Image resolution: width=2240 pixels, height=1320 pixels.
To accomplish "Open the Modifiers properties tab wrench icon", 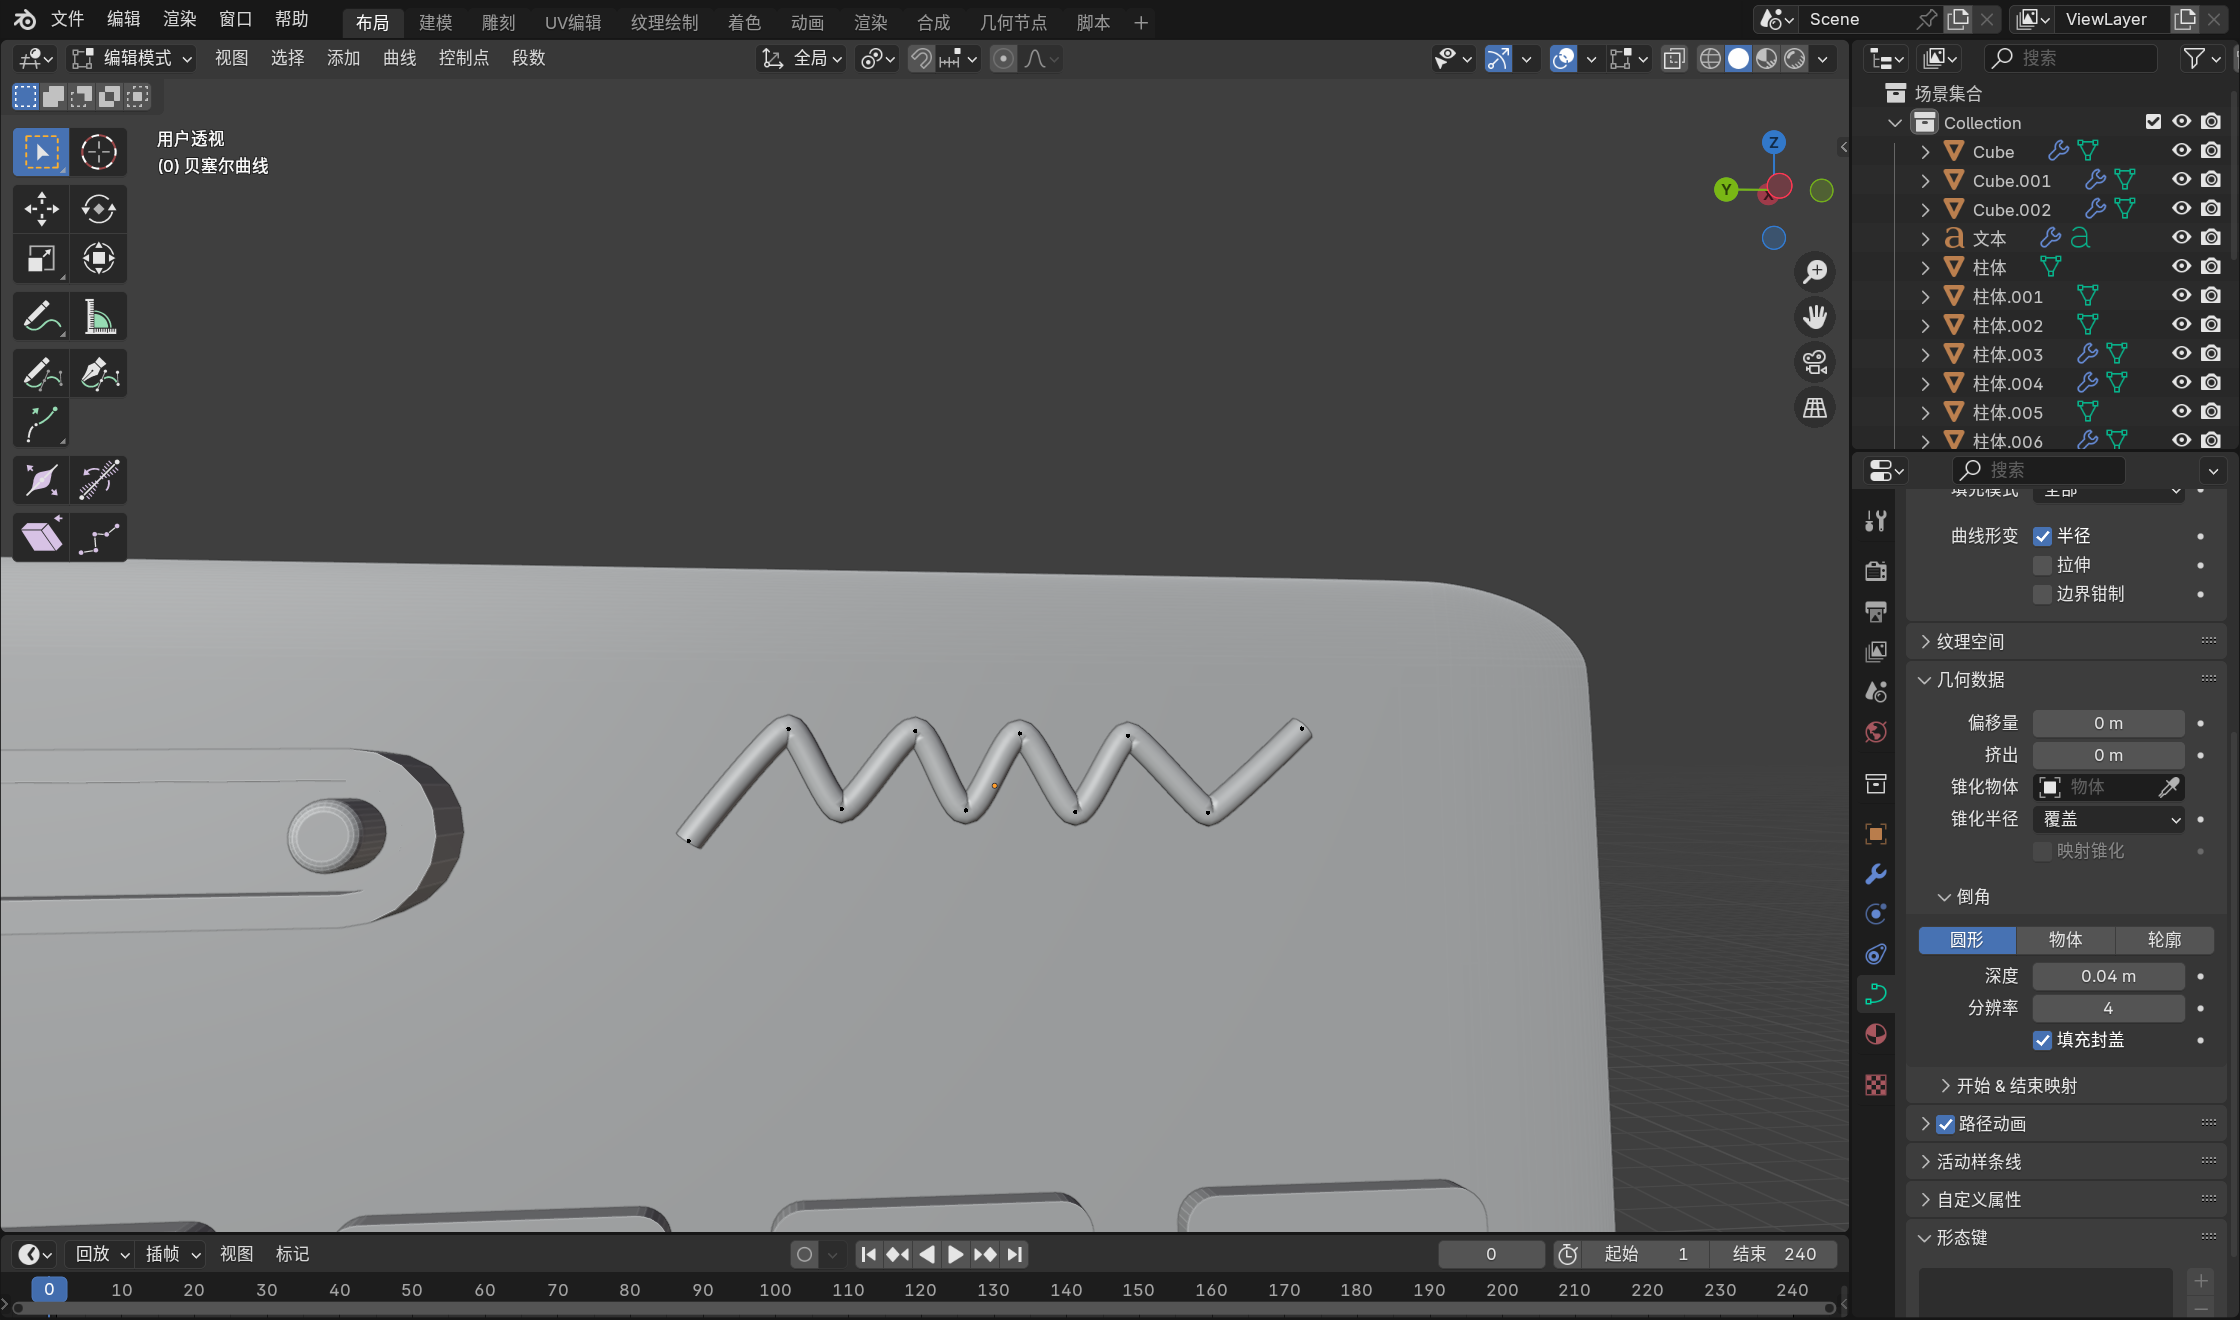I will [x=1876, y=874].
